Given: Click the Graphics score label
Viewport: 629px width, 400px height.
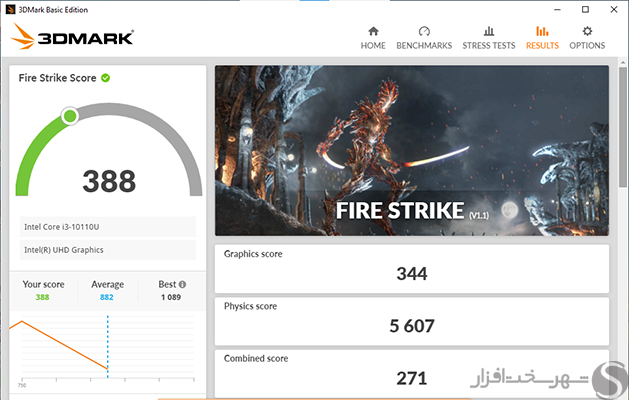Looking at the screenshot, I should pyautogui.click(x=253, y=254).
